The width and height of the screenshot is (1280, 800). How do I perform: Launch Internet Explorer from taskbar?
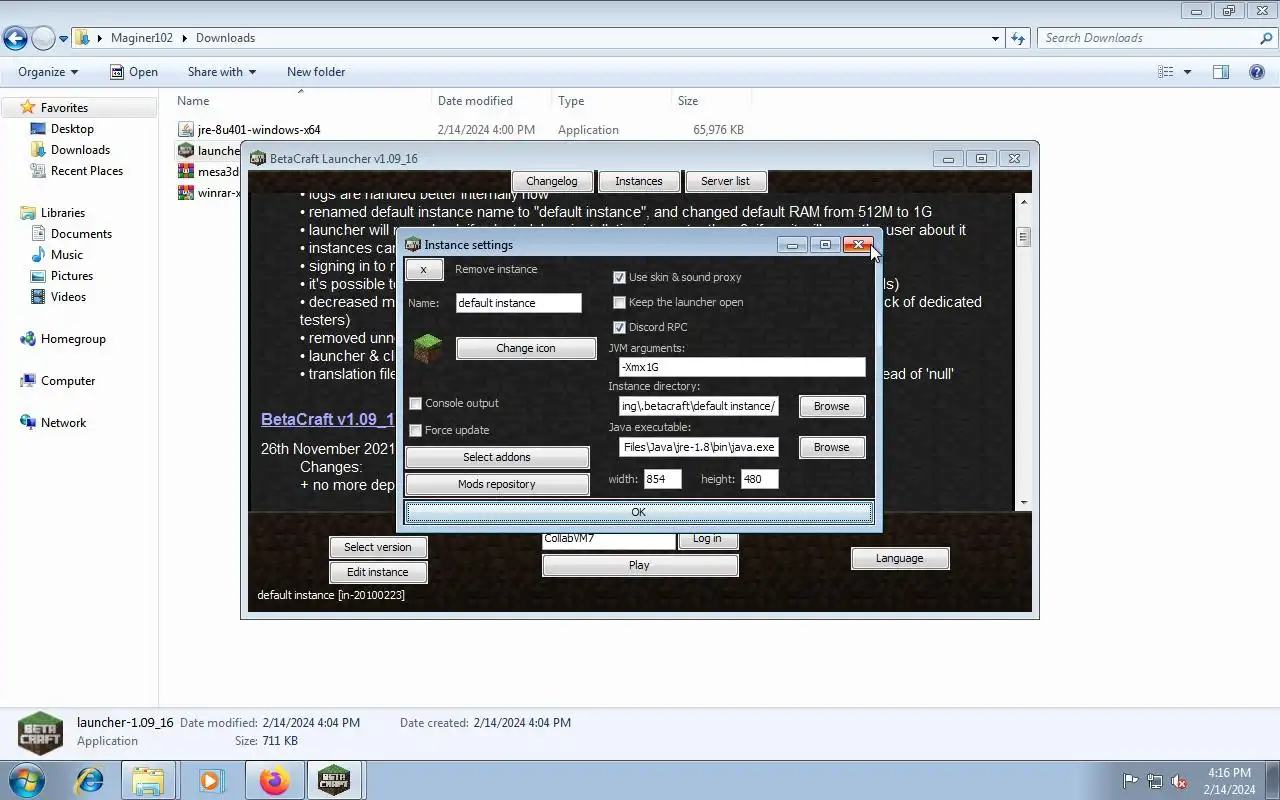pos(89,780)
